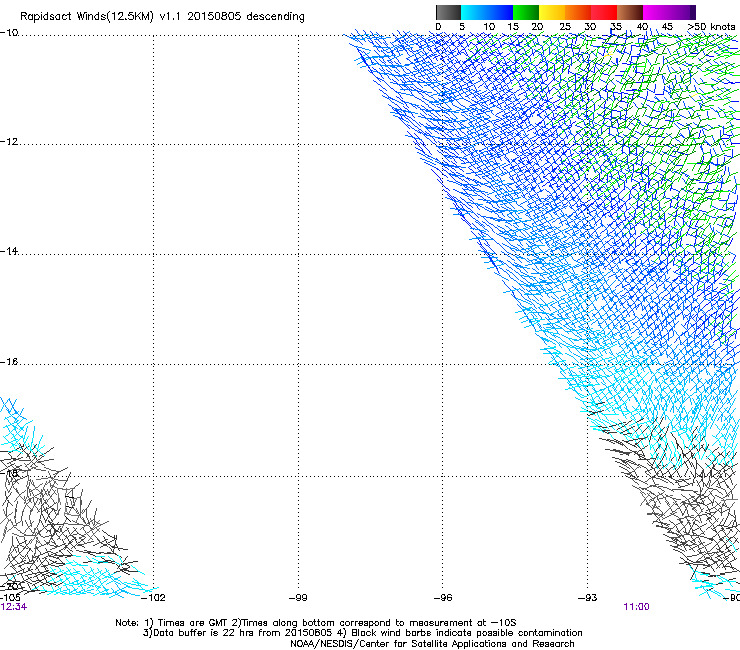Screen dimensions: 740x650
Task: Click the "Data buffer is 22 hrs" note line
Action: click(362, 633)
